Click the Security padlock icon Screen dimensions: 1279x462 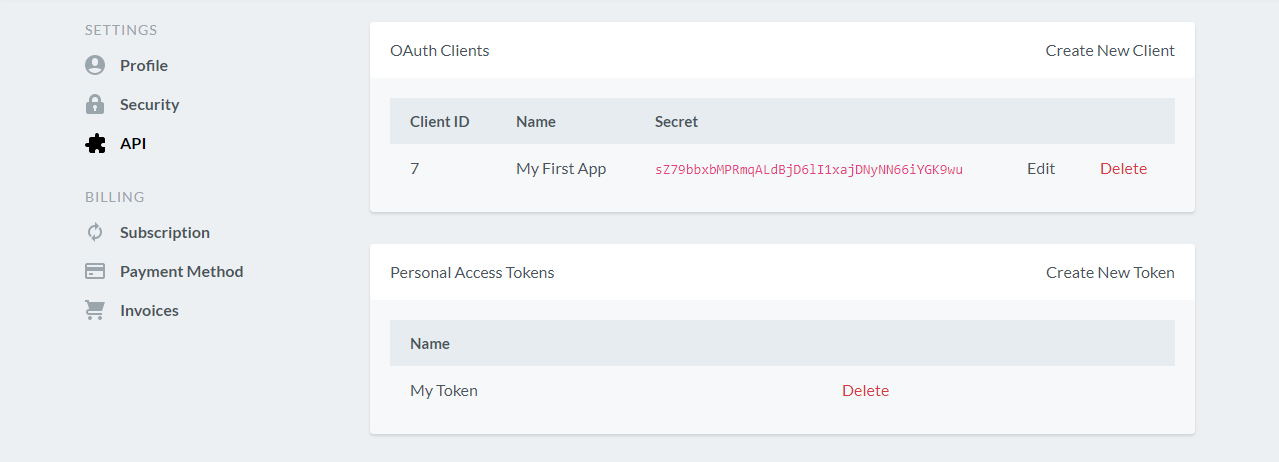[x=95, y=105]
